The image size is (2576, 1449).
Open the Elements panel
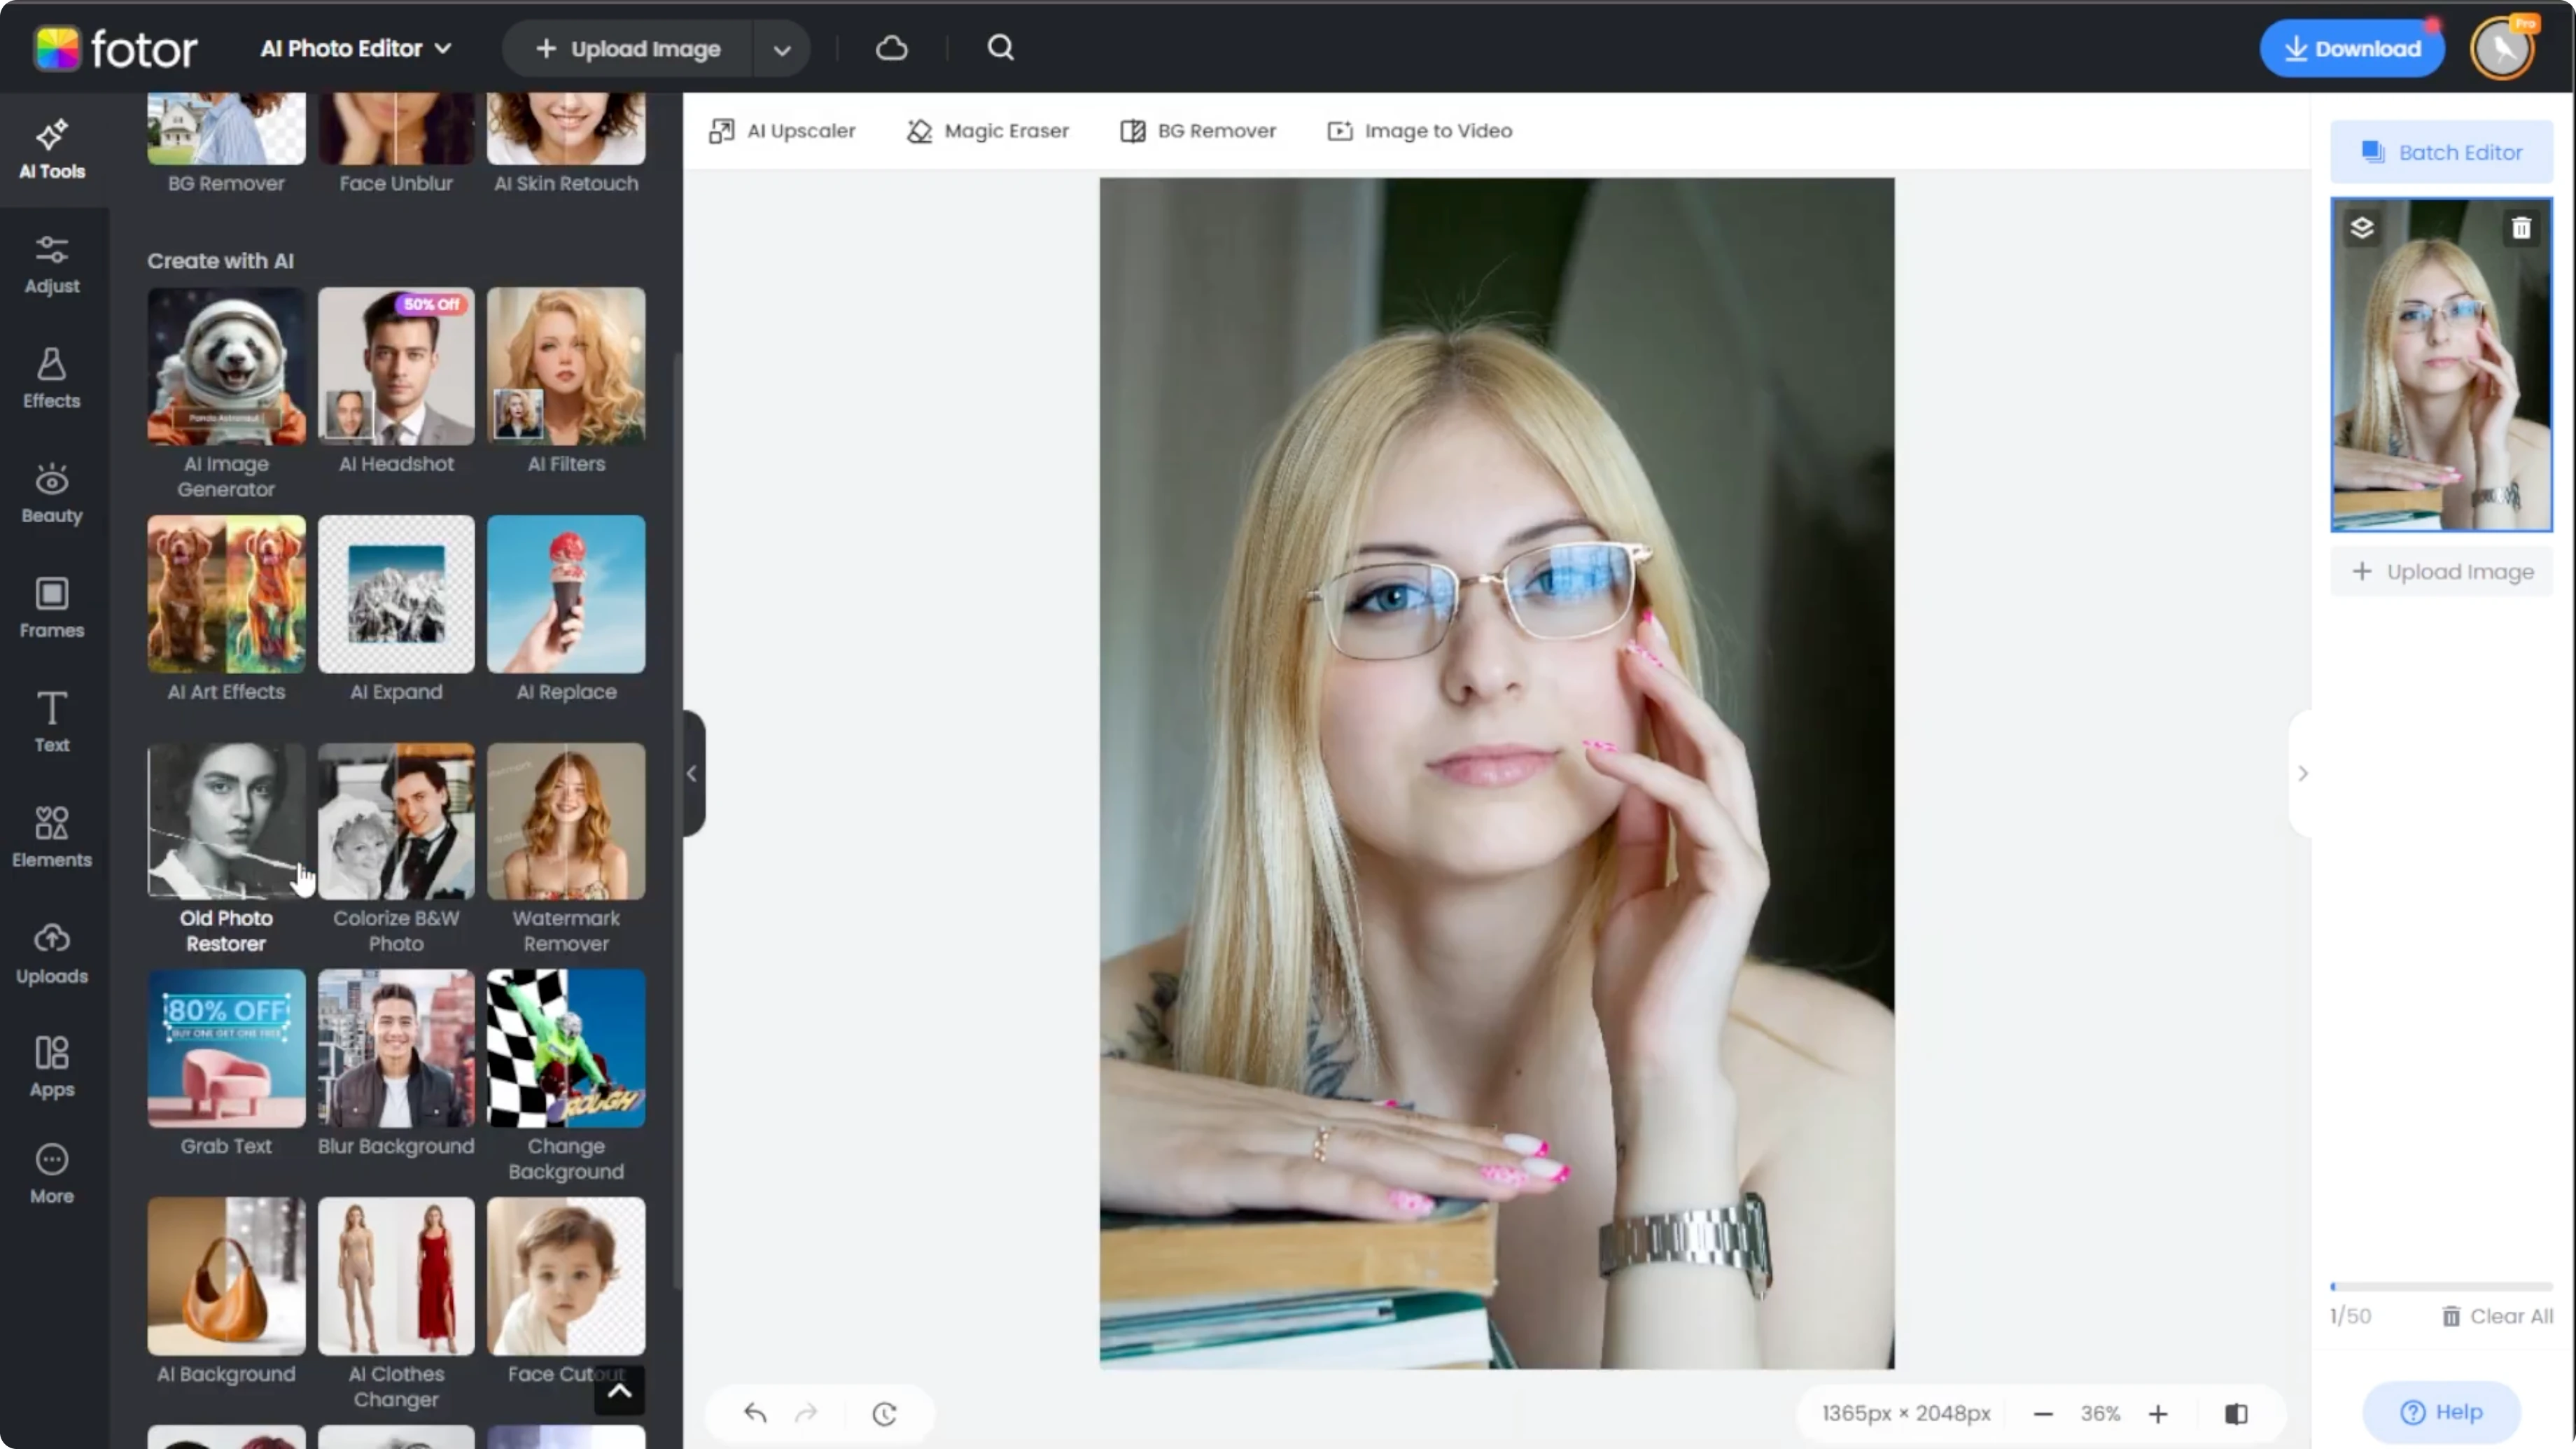click(52, 838)
